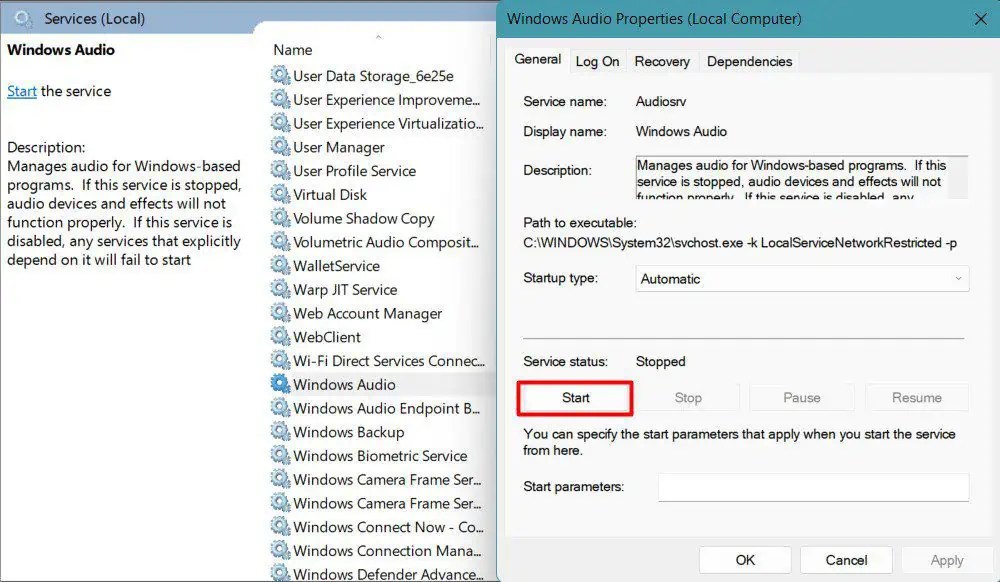Select the Windows Audio service icon
The width and height of the screenshot is (1000, 582).
coord(278,384)
